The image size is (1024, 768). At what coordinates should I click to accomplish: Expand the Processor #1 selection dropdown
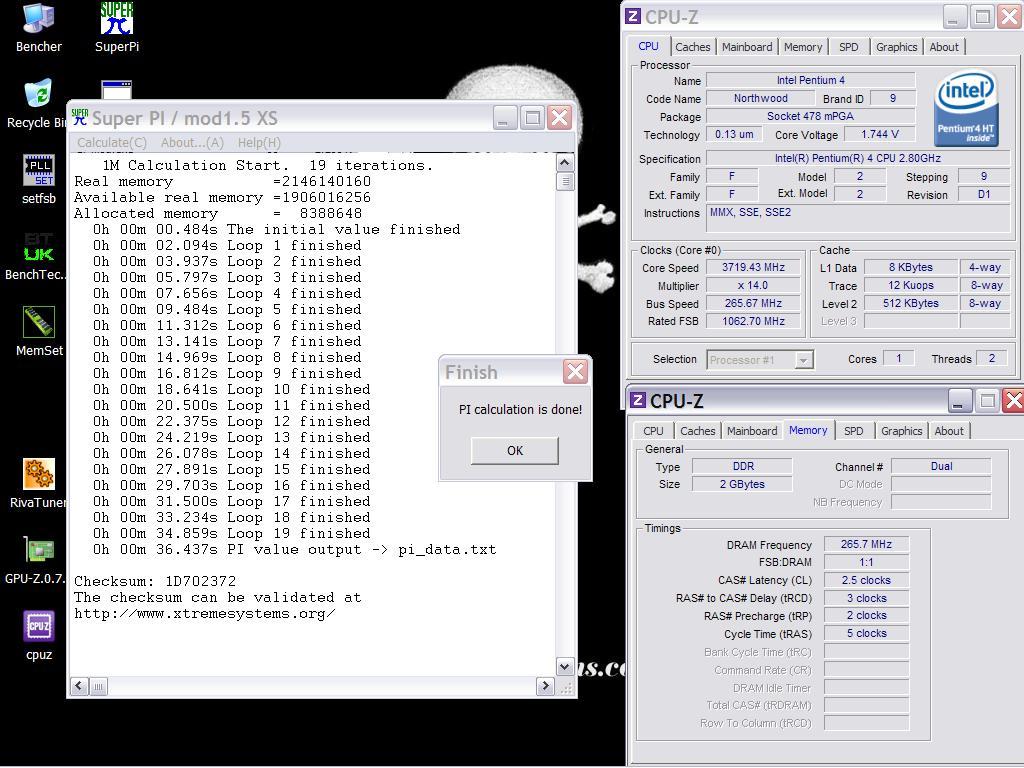(804, 360)
